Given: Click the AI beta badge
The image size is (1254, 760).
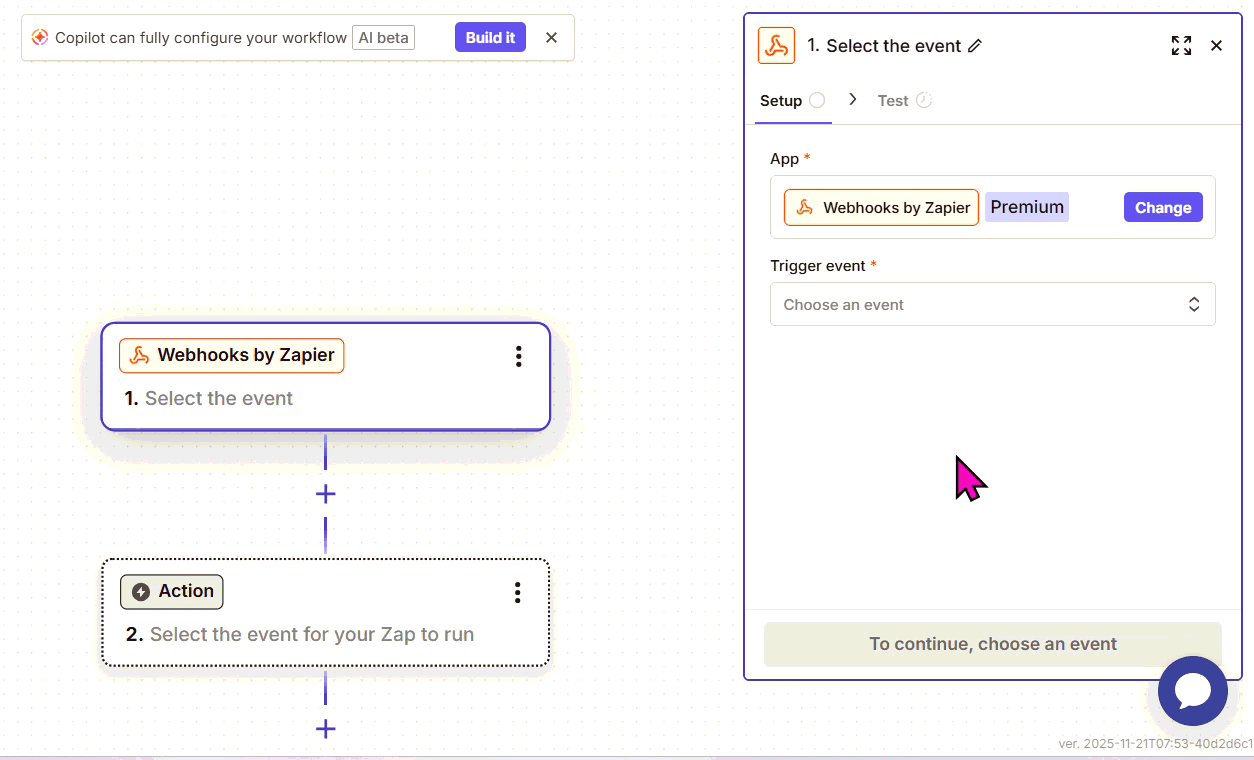Looking at the screenshot, I should tap(383, 38).
